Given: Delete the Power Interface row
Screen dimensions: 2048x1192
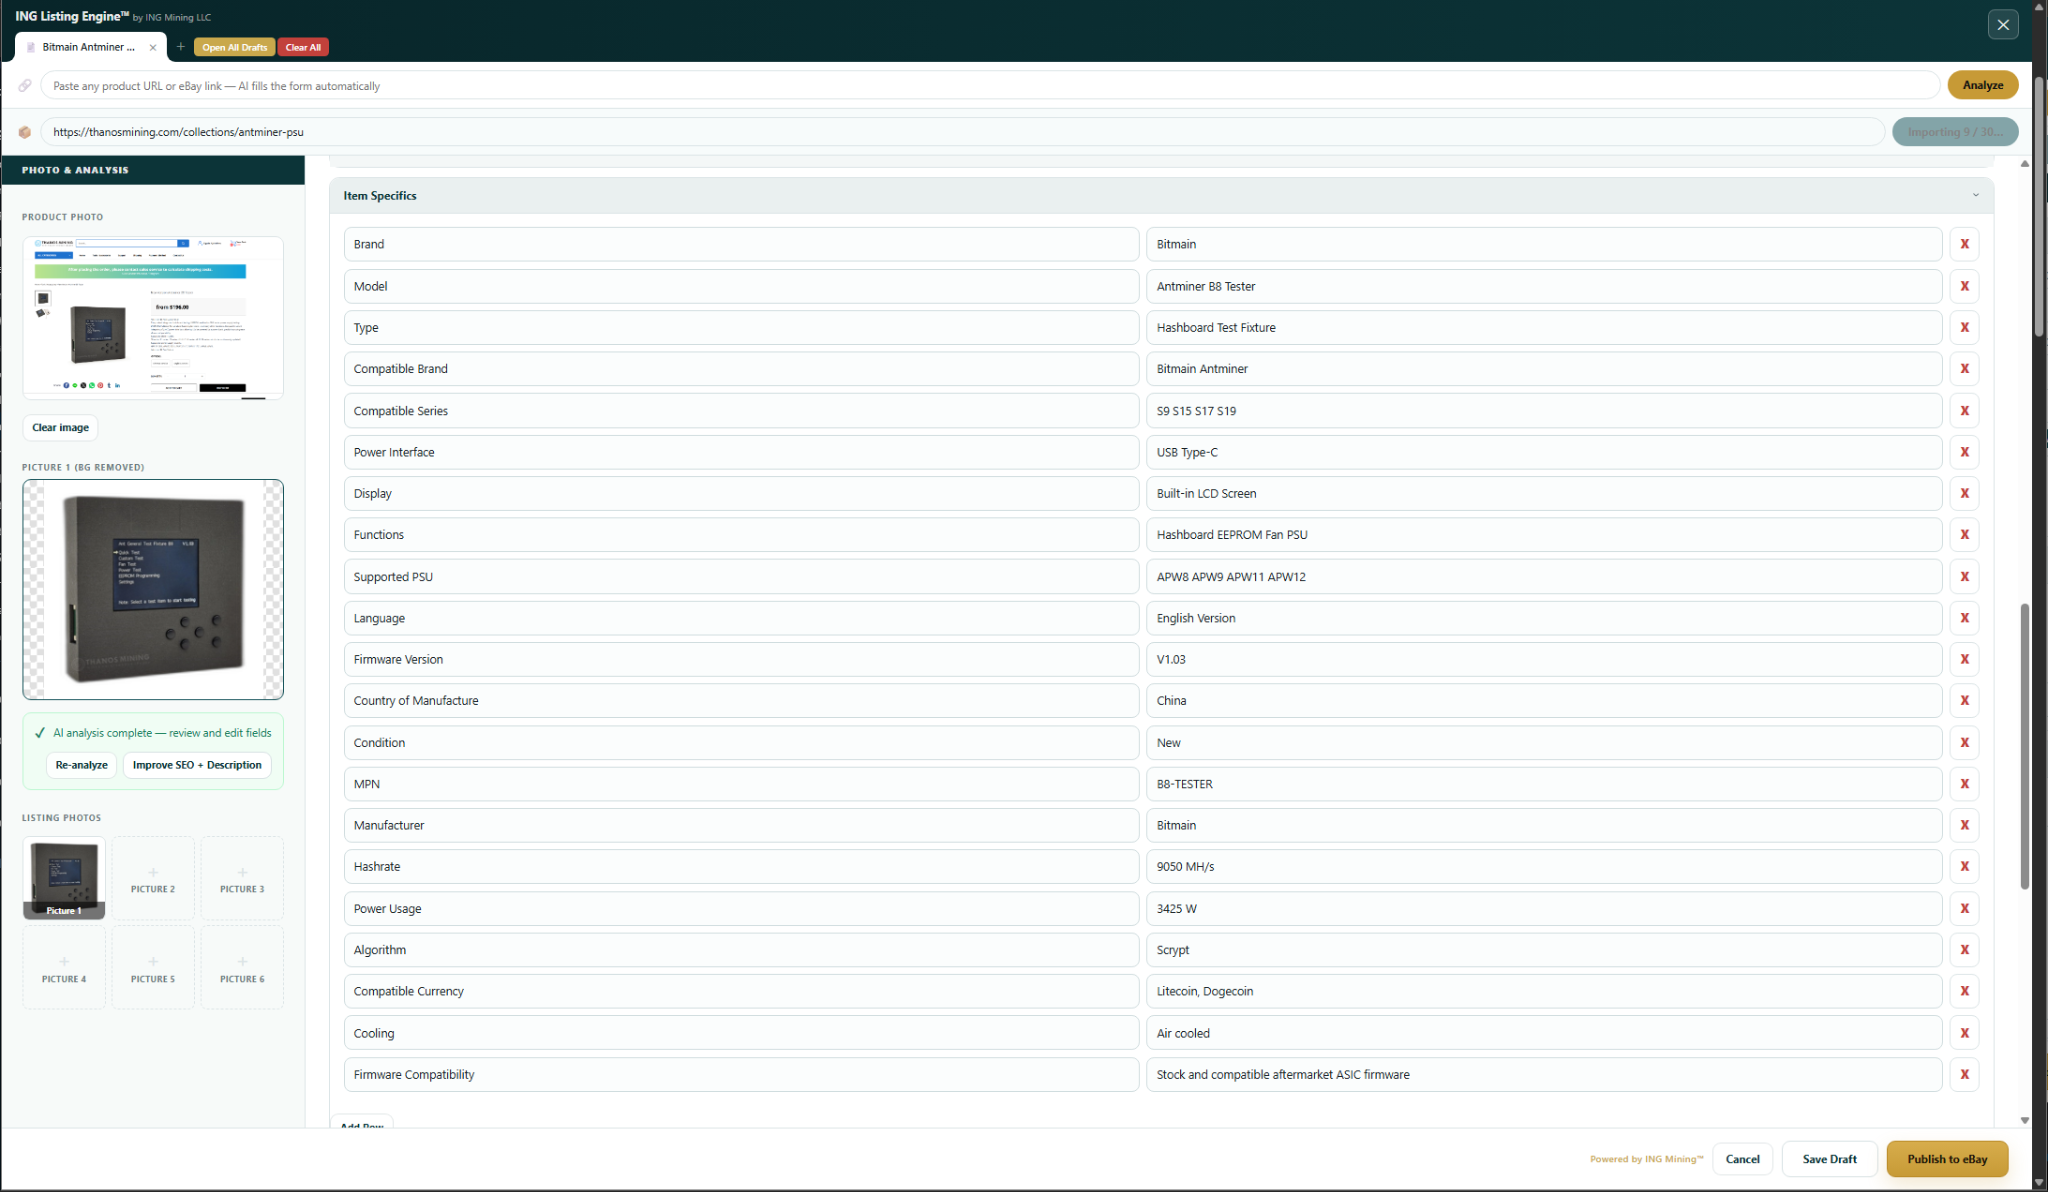Looking at the screenshot, I should (x=1964, y=452).
